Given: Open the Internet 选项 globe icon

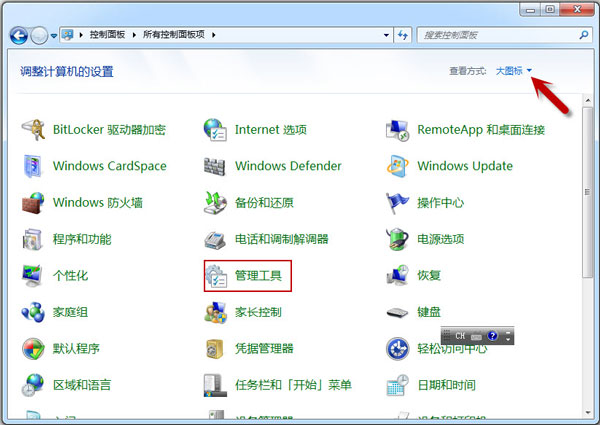Looking at the screenshot, I should [215, 130].
